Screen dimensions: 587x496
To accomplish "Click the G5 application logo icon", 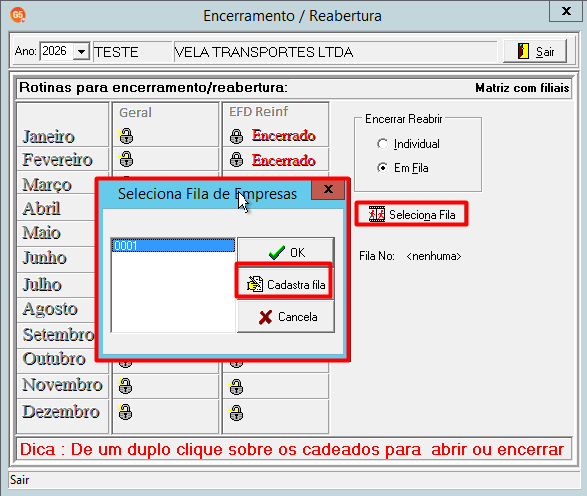I will tap(18, 15).
